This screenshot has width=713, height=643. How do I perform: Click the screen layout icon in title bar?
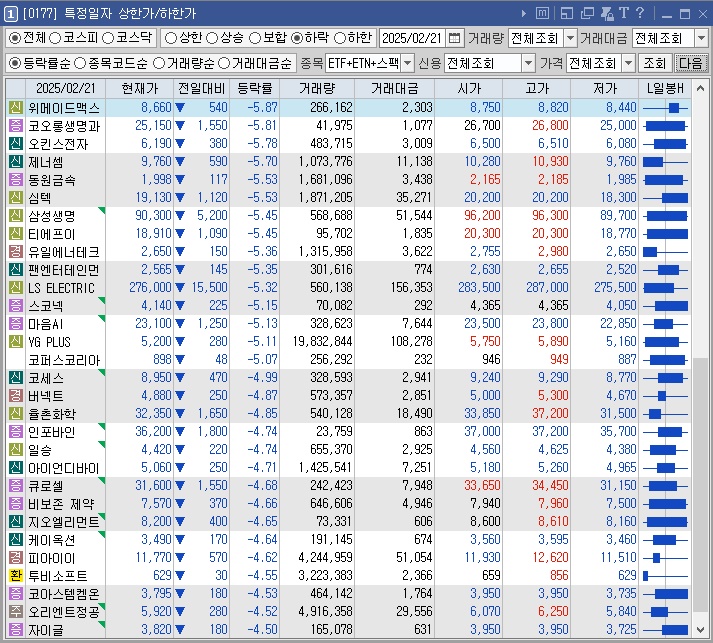pos(567,13)
